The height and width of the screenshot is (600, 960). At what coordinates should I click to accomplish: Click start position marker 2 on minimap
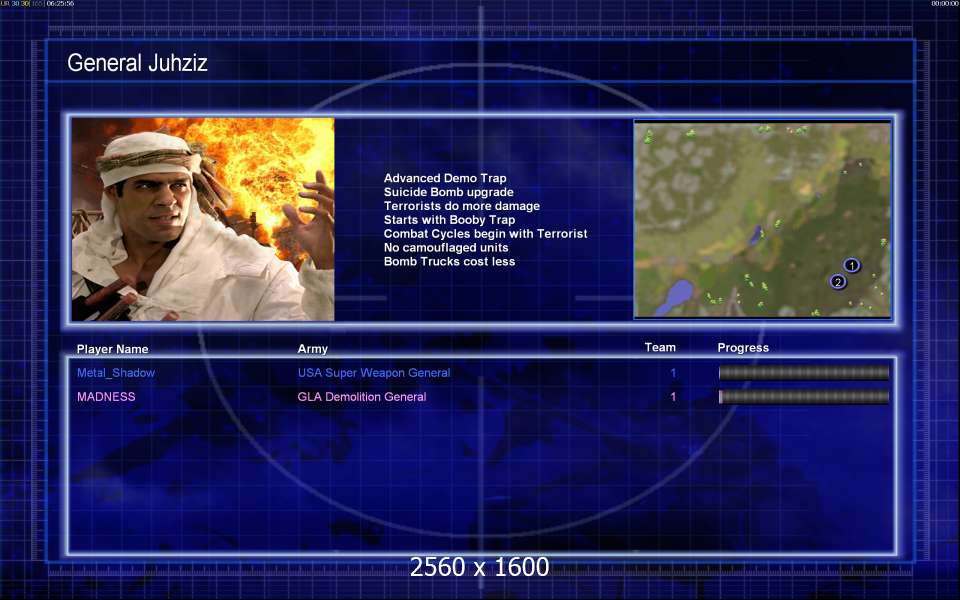click(x=837, y=282)
